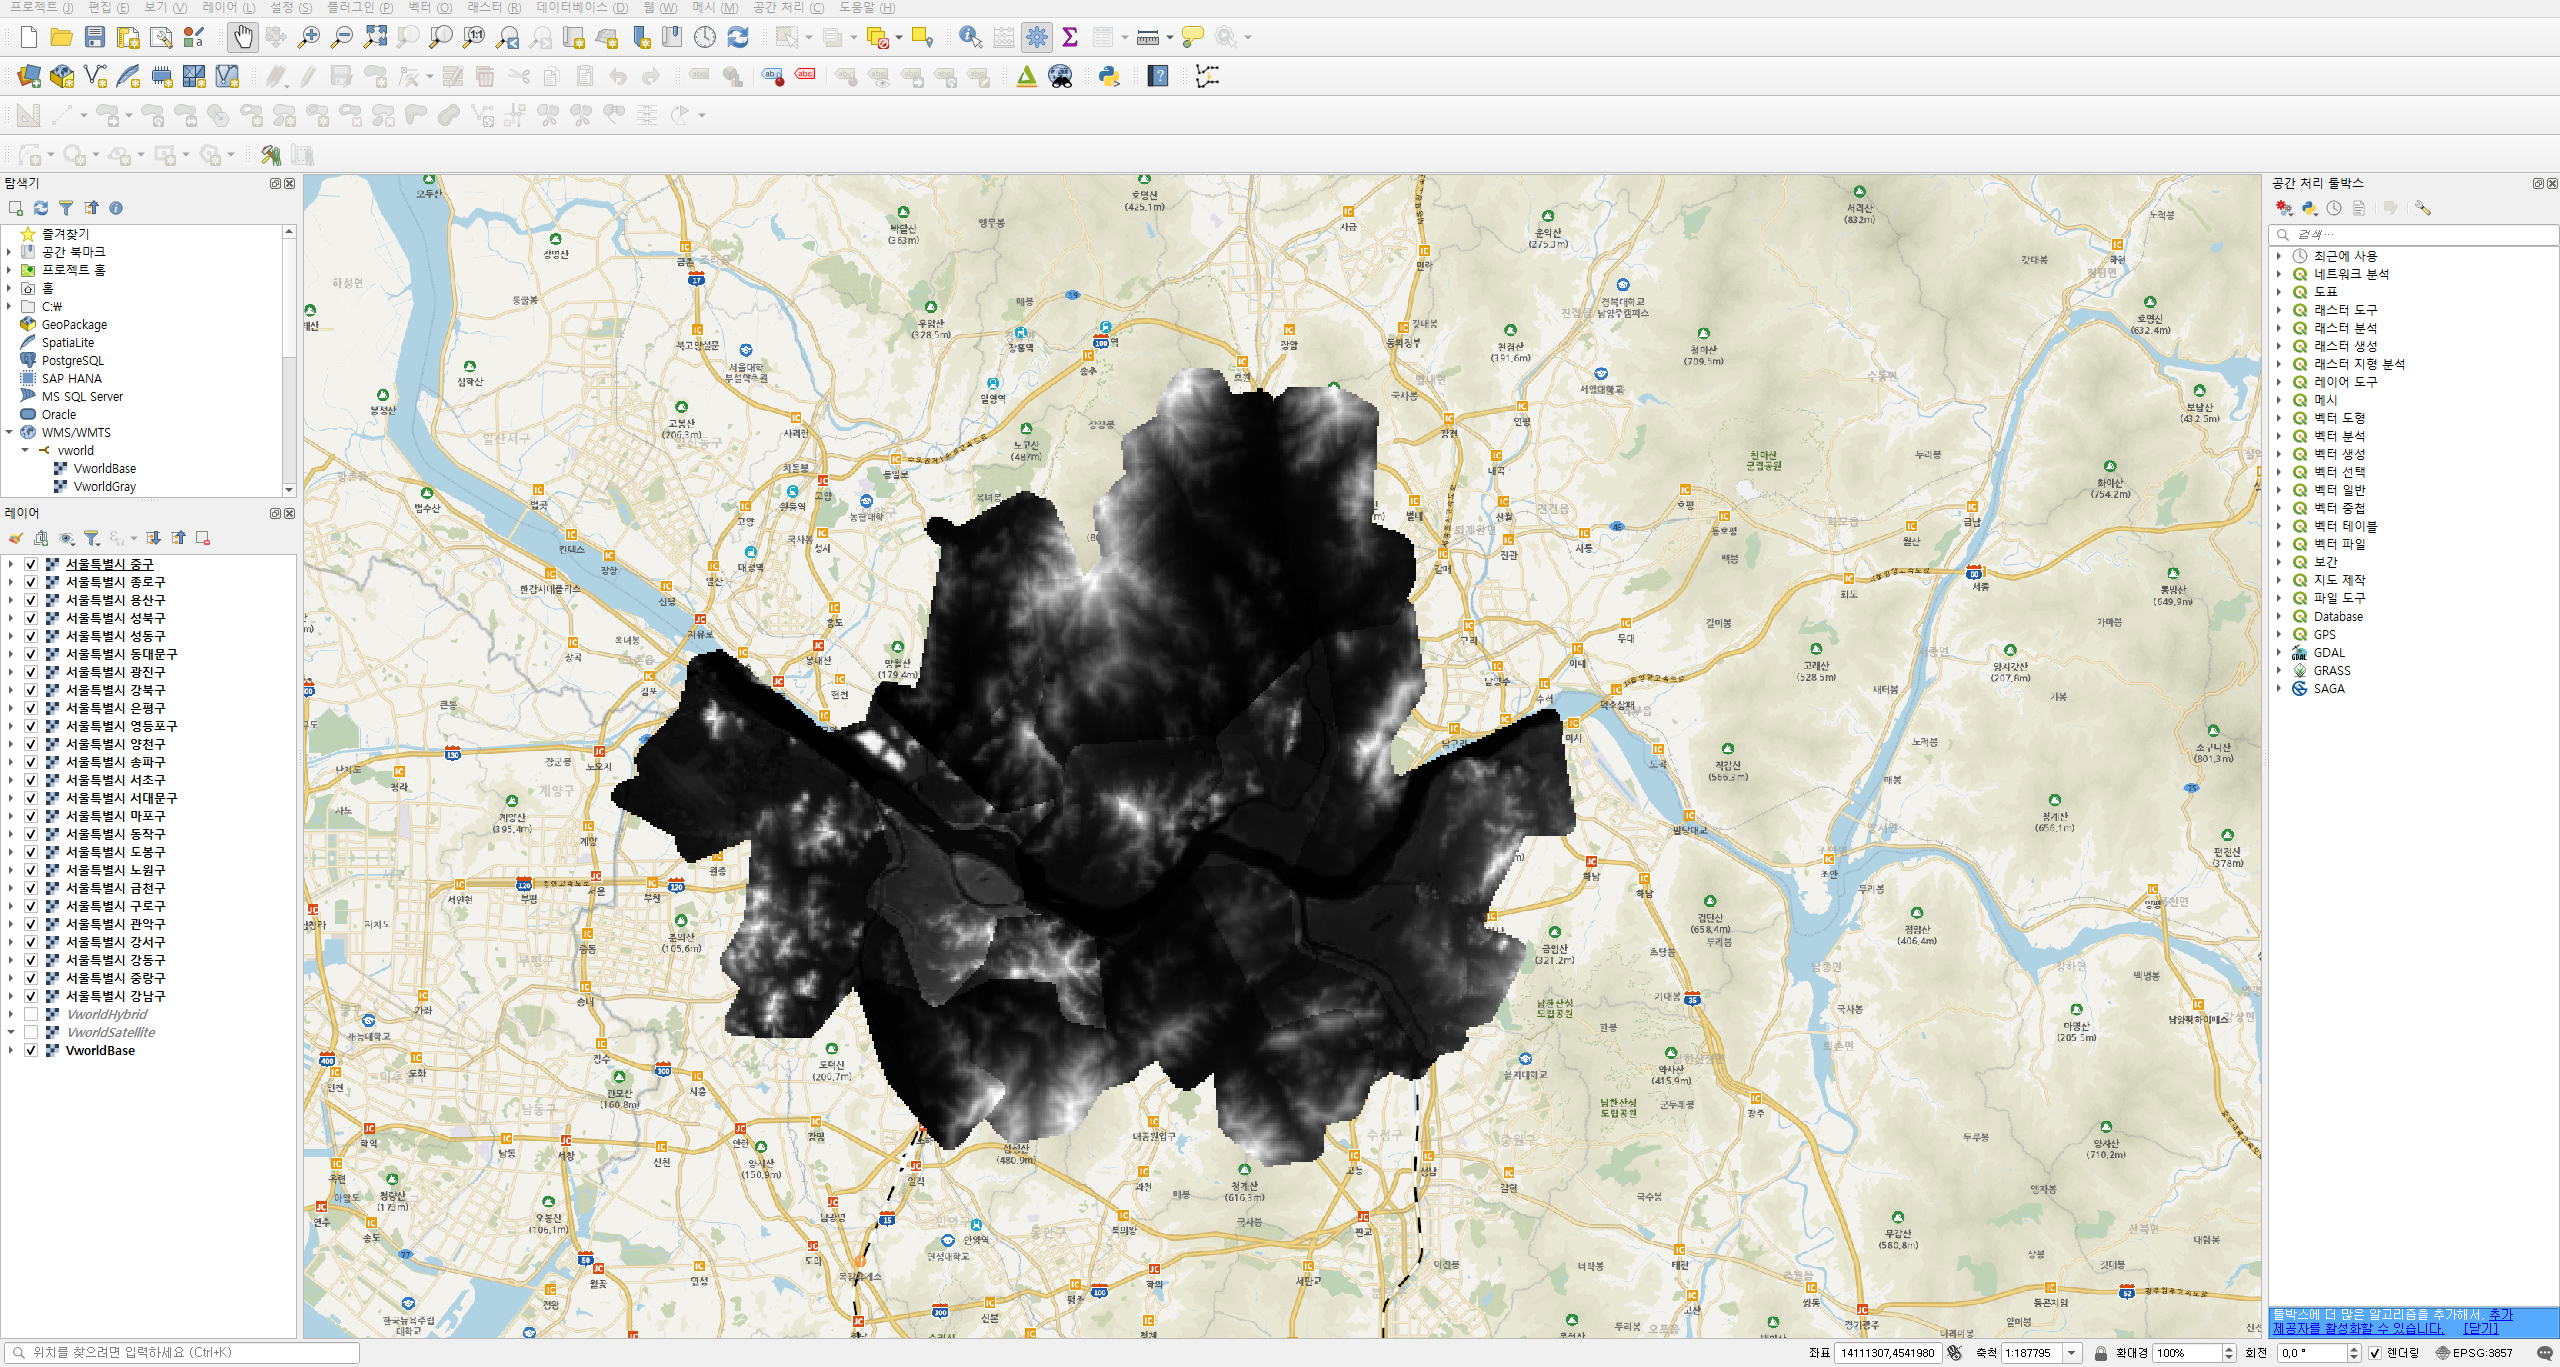Click the Statistical Summary sigma icon
This screenshot has height=1367, width=2560.
1070,38
